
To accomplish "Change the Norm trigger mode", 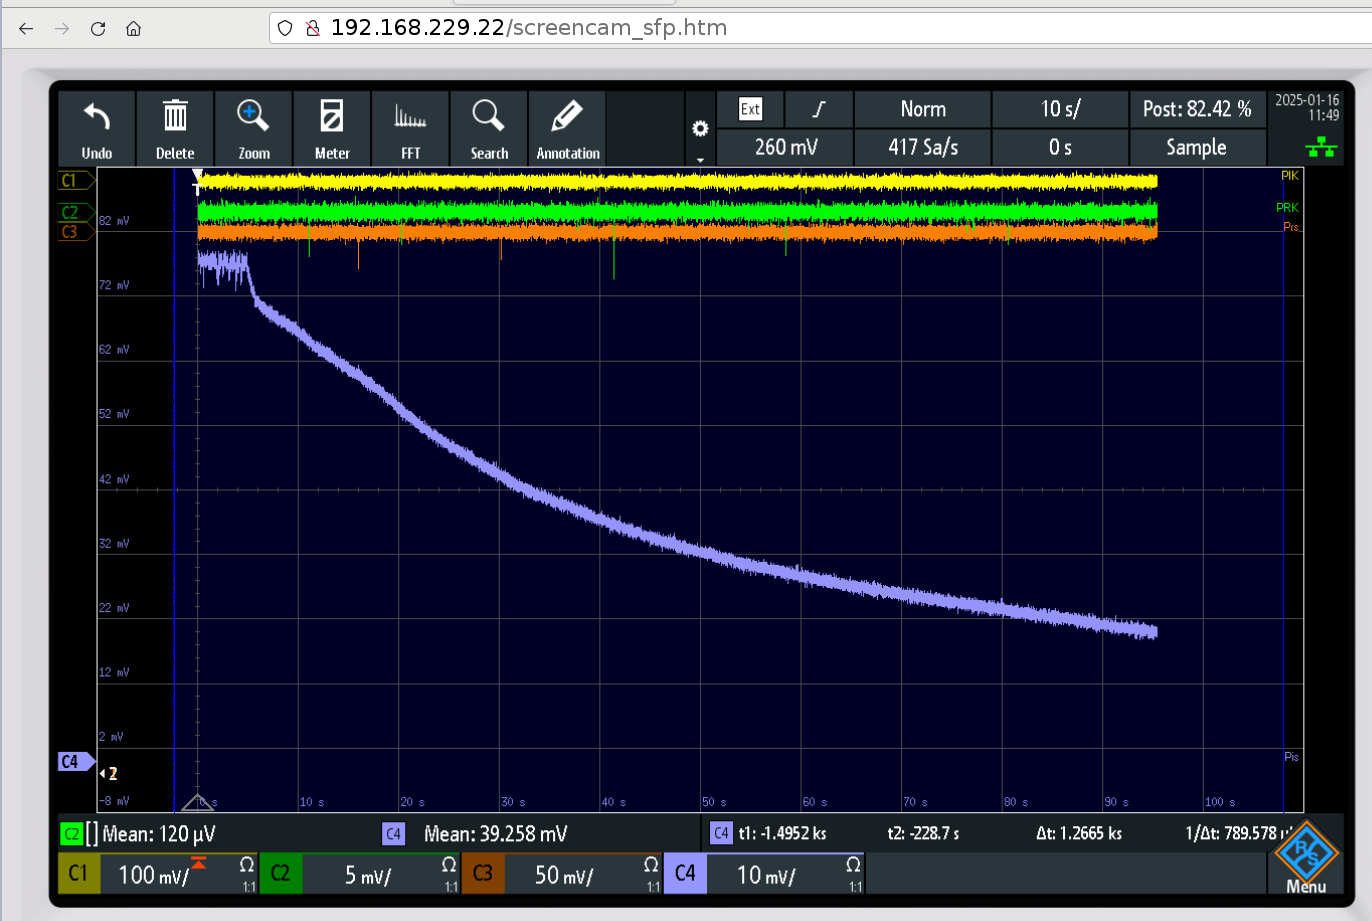I will [922, 109].
